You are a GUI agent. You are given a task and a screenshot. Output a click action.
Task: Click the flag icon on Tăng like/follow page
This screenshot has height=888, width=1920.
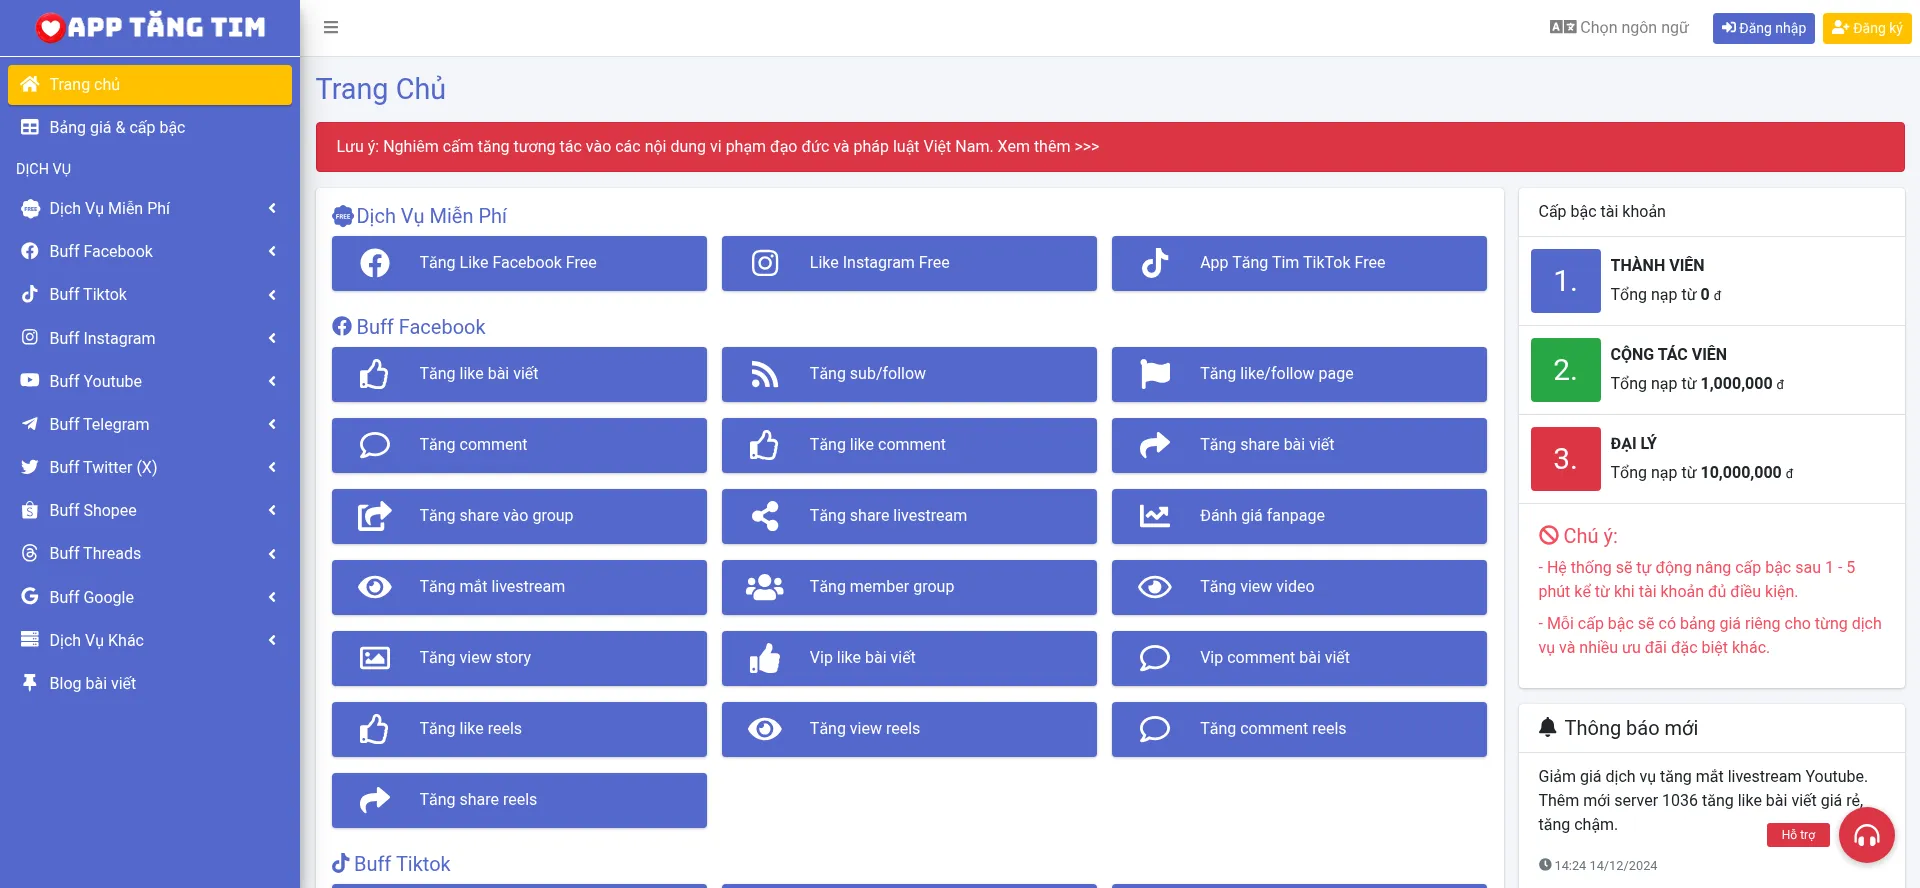click(1155, 374)
